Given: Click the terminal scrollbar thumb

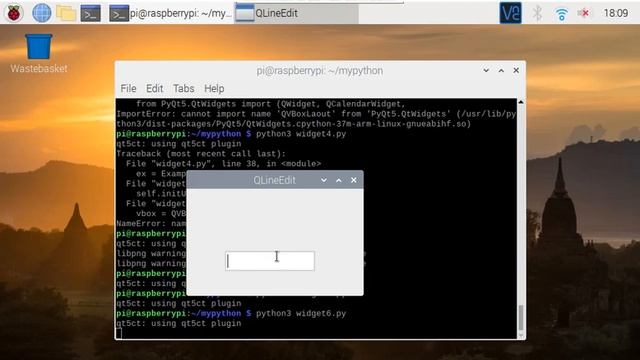Looking at the screenshot, I should pyautogui.click(x=521, y=318).
